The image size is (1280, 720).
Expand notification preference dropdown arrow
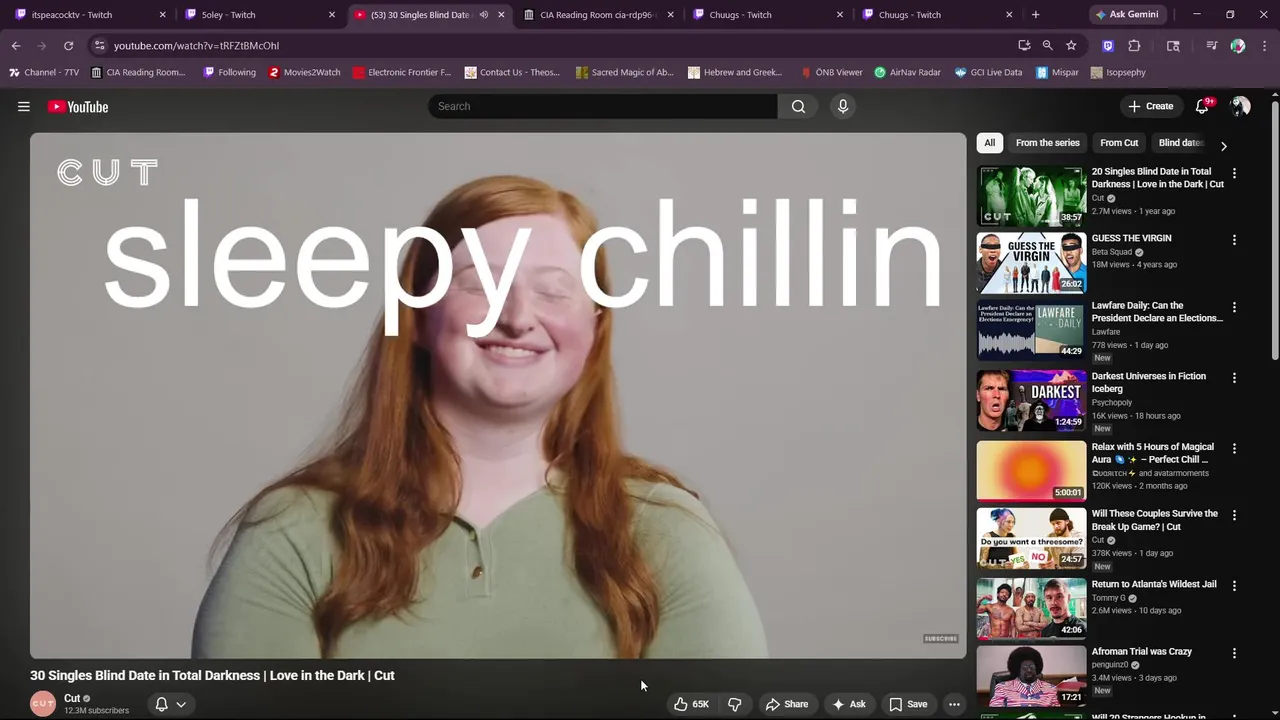(x=181, y=704)
